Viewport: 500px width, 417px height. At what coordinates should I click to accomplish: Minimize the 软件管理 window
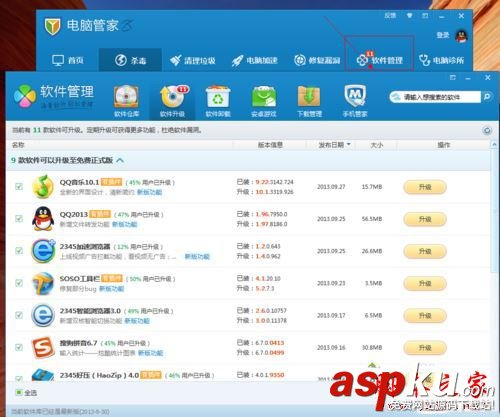click(x=468, y=78)
